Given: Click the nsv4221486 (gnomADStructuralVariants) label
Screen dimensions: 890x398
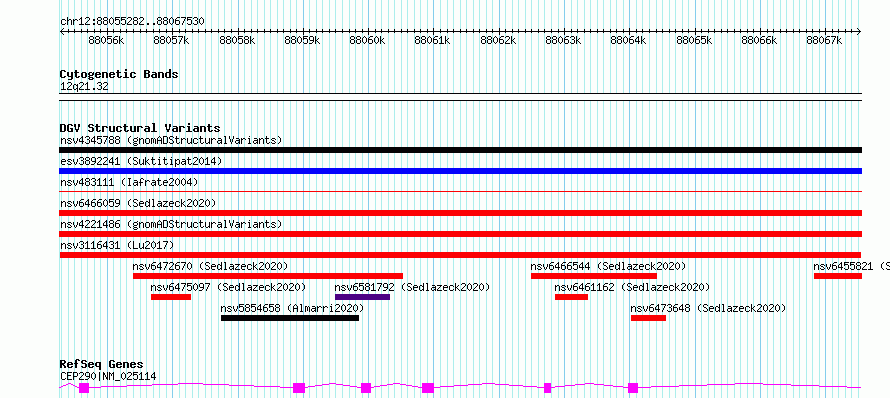Looking at the screenshot, I should tap(171, 224).
